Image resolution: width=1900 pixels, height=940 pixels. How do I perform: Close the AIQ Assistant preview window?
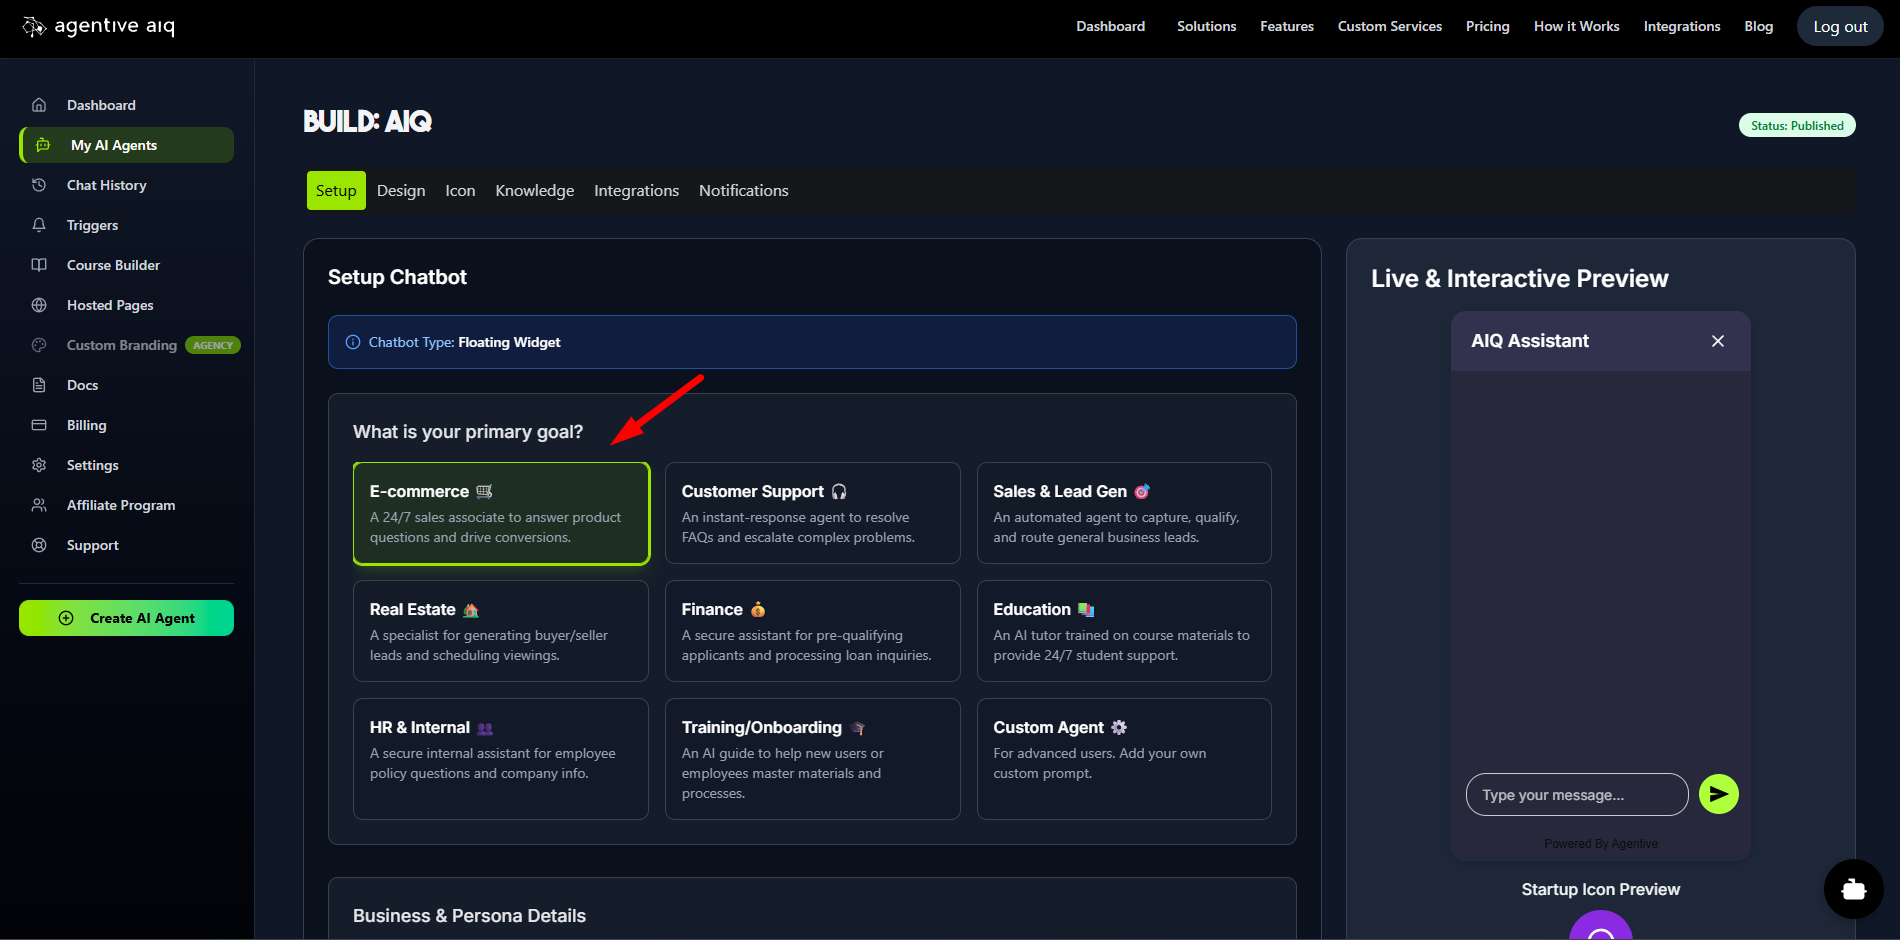click(x=1717, y=341)
